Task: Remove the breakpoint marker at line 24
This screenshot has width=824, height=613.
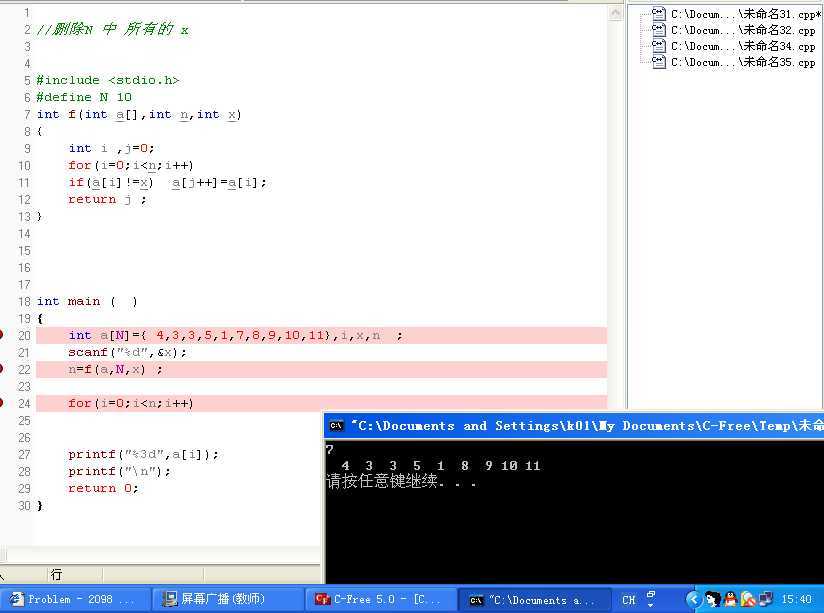Action: pyautogui.click(x=2, y=403)
